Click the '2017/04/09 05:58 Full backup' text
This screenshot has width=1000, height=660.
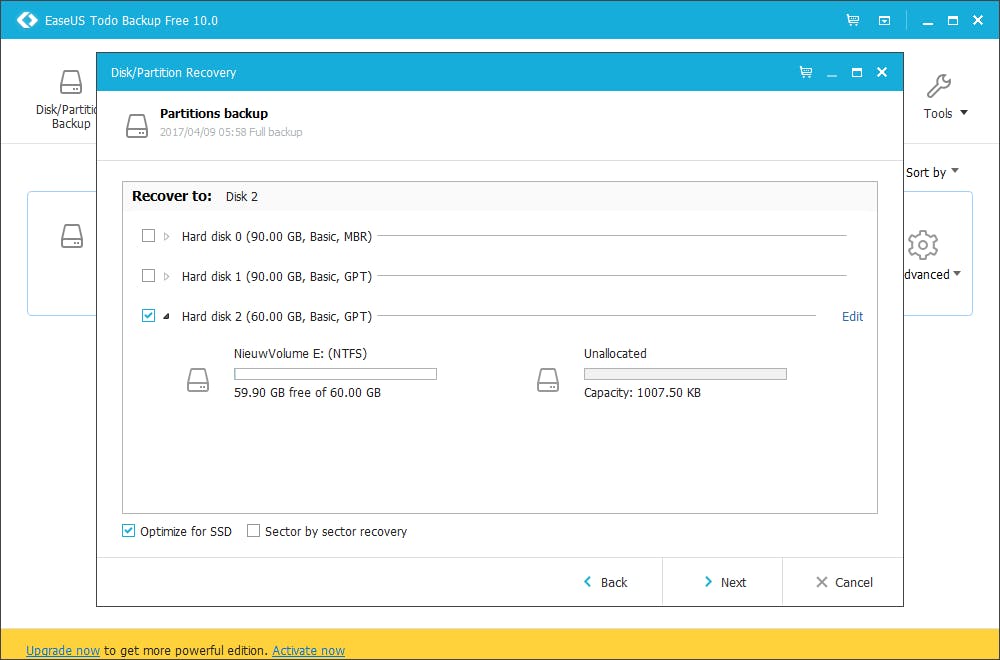coord(231,132)
